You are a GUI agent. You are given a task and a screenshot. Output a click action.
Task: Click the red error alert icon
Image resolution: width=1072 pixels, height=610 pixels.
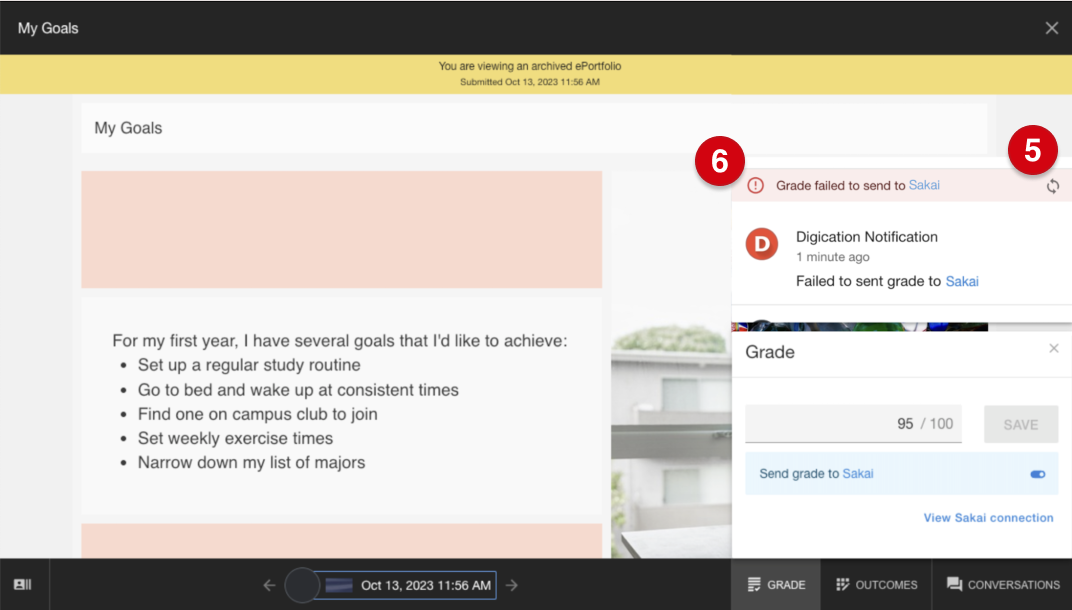click(x=755, y=185)
